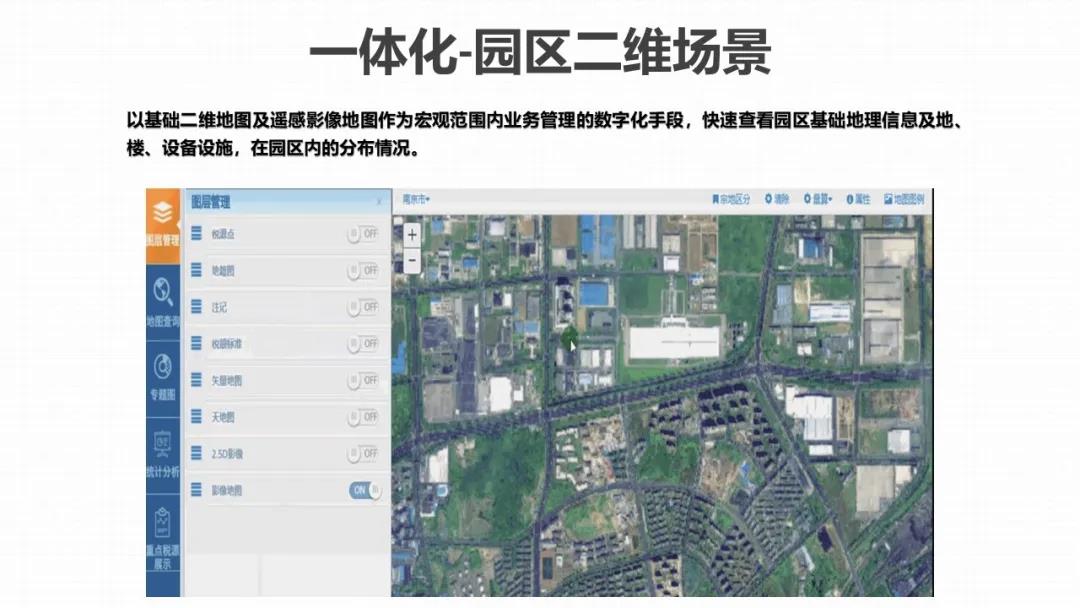Viewport: 1080px width, 608px height.
Task: Turn on the 税源点 layer switch
Action: tap(363, 233)
